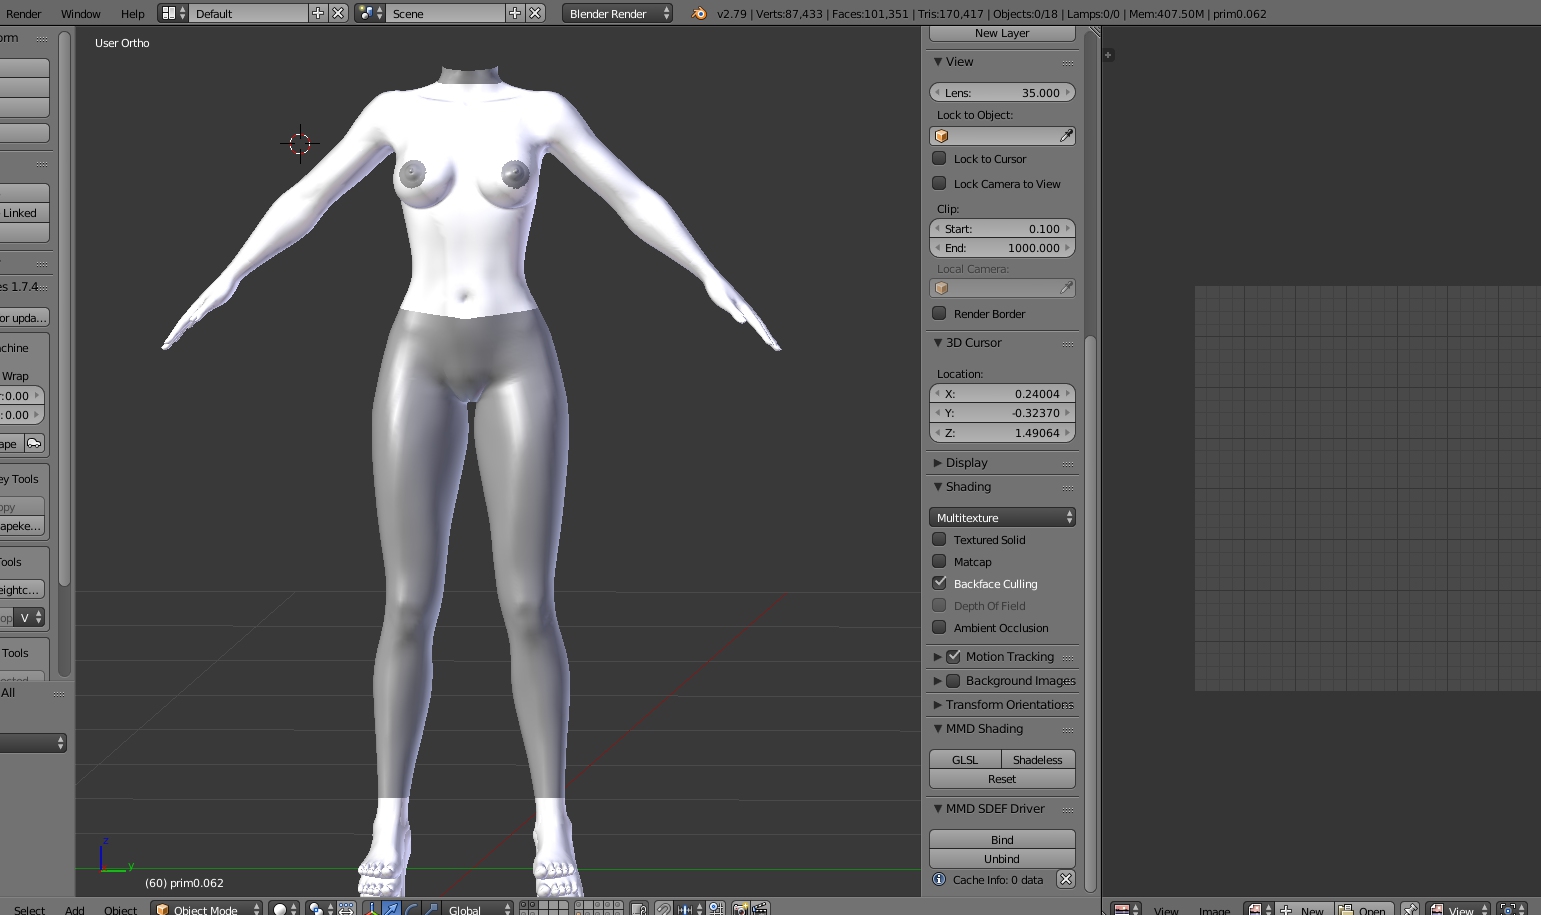Open the screen layout browse icon
Image resolution: width=1541 pixels, height=915 pixels.
tap(173, 13)
